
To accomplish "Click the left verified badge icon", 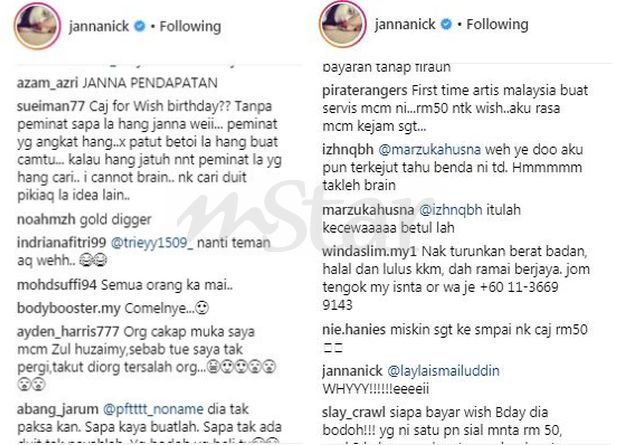I will point(139,26).
